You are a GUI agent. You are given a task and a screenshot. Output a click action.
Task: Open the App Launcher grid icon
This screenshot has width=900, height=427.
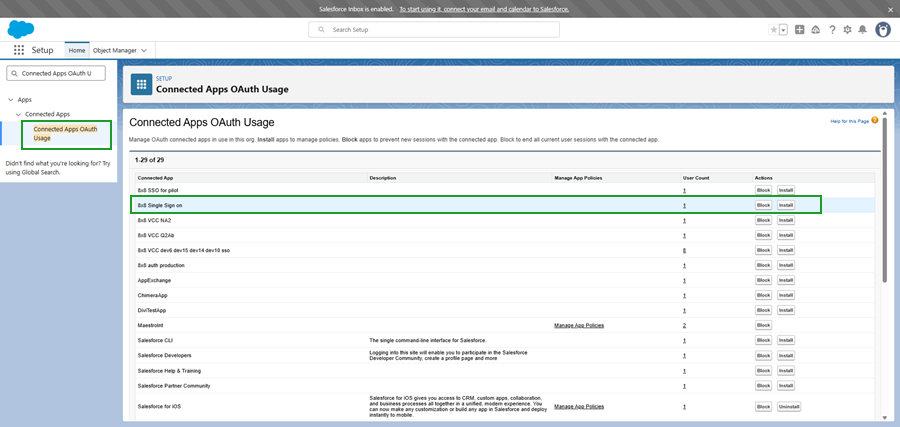[19, 50]
